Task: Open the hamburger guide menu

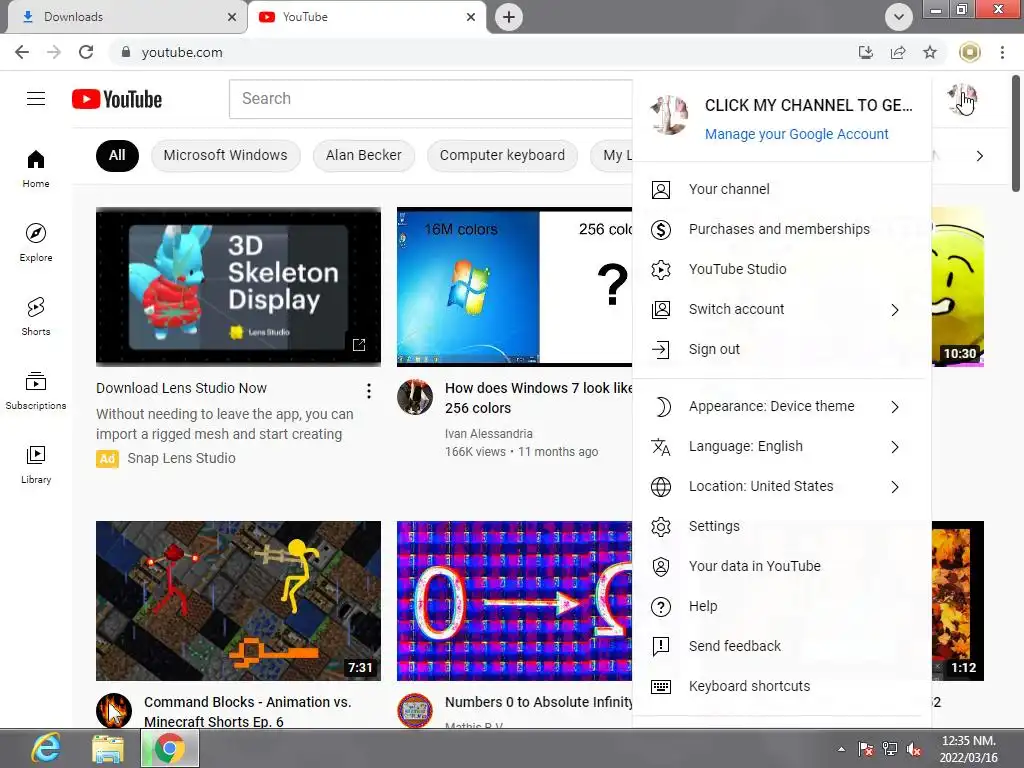Action: tap(36, 99)
